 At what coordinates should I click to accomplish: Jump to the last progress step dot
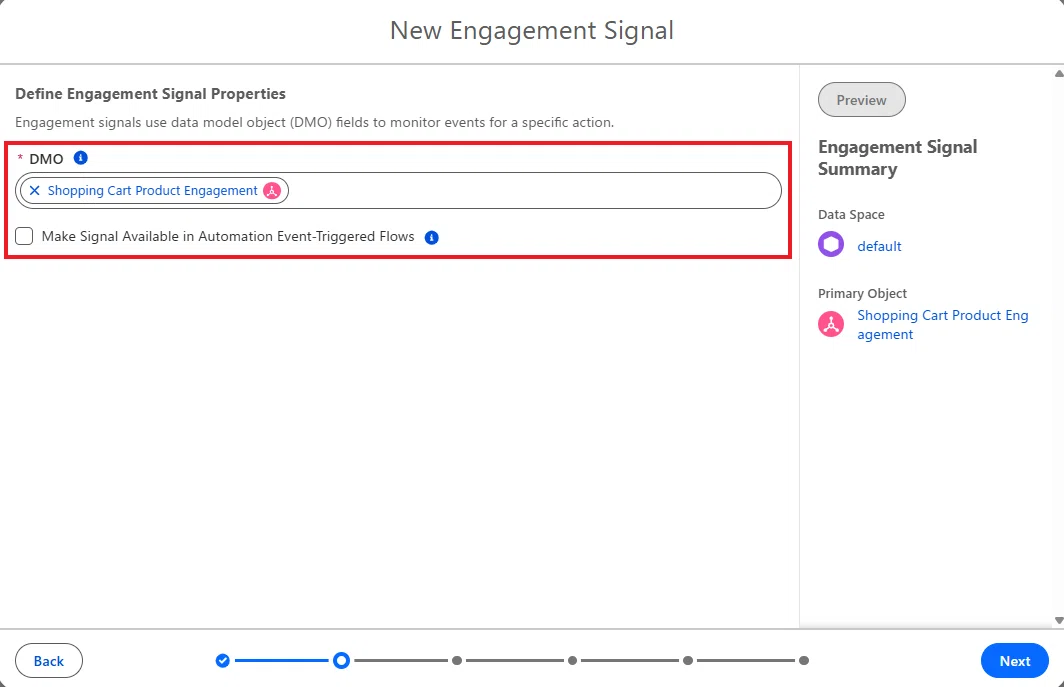pyautogui.click(x=803, y=661)
